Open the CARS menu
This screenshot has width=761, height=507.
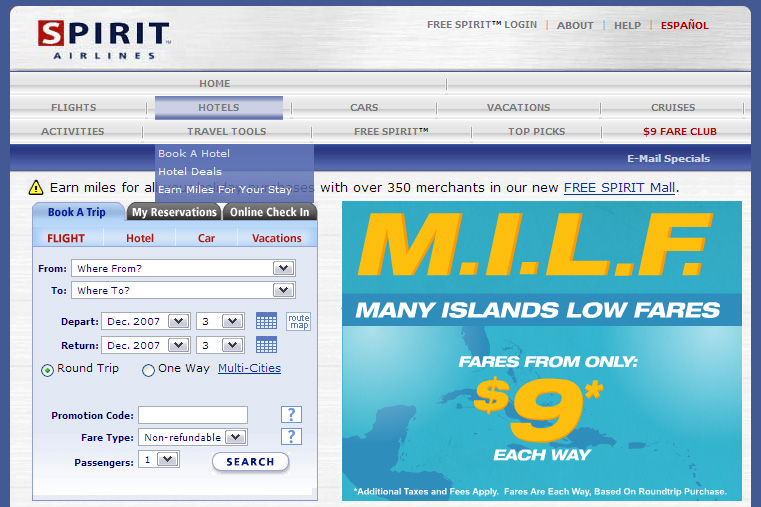pos(364,107)
